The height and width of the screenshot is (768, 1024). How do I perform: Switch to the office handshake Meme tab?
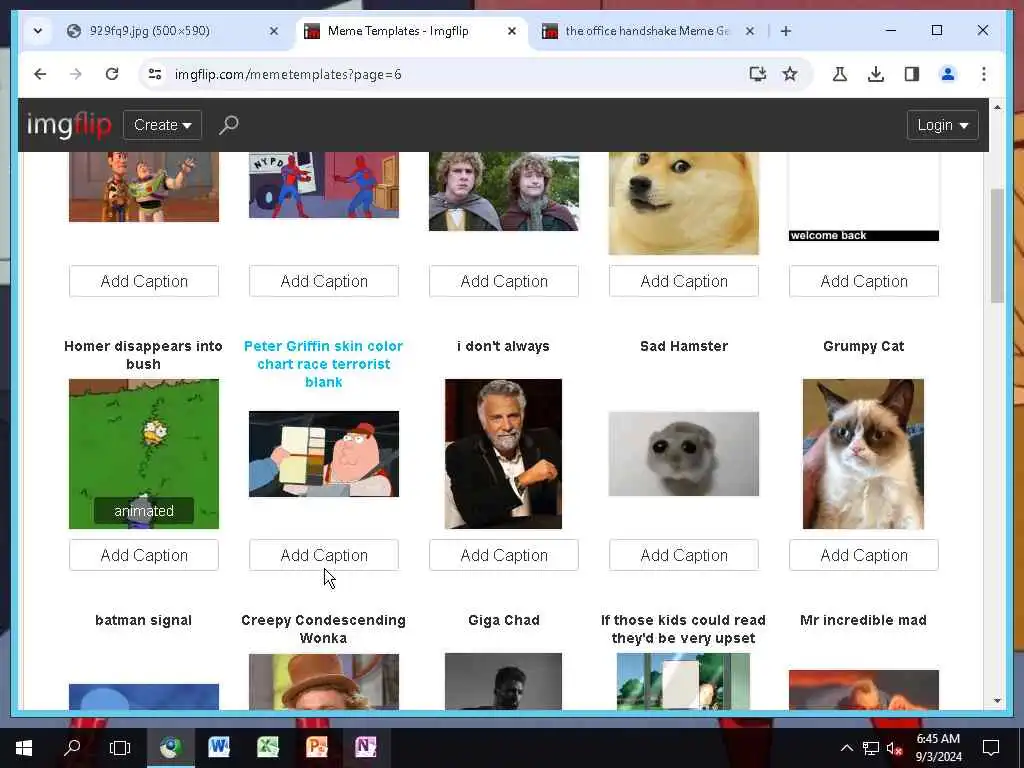647,31
